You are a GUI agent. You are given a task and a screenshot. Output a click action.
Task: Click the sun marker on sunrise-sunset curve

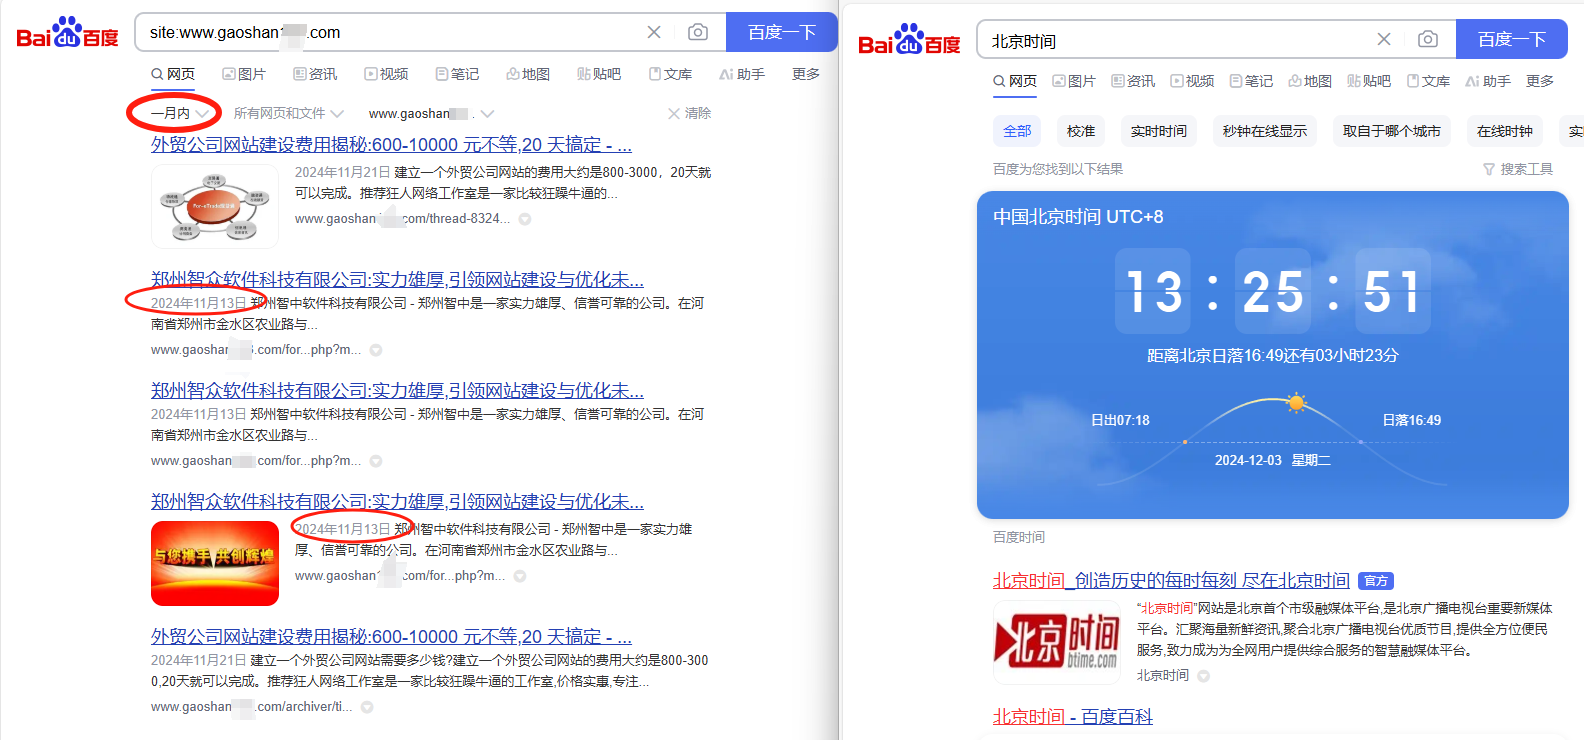[1297, 403]
